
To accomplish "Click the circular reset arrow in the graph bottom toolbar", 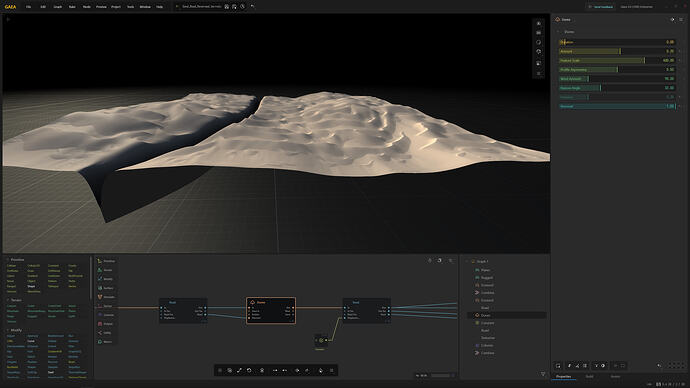I will coord(249,370).
